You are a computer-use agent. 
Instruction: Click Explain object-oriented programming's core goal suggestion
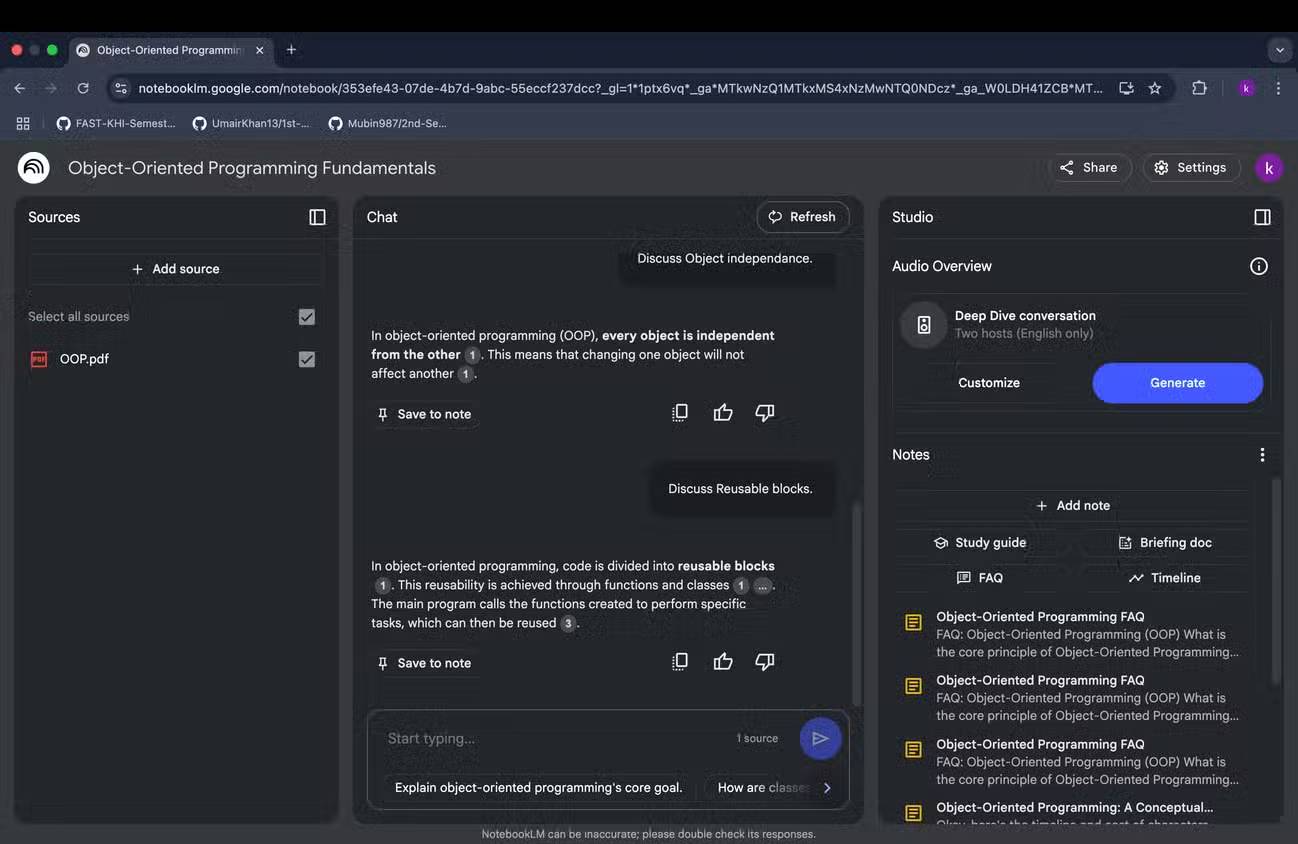(x=538, y=788)
